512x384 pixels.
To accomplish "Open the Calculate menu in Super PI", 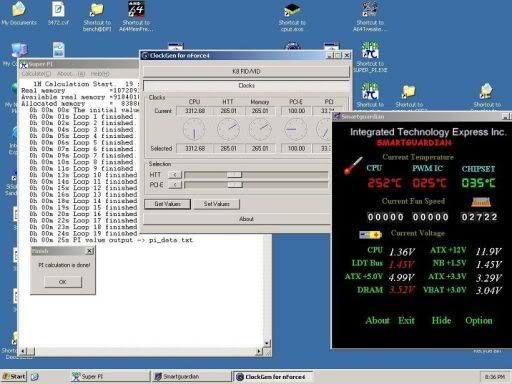I will pos(36,74).
